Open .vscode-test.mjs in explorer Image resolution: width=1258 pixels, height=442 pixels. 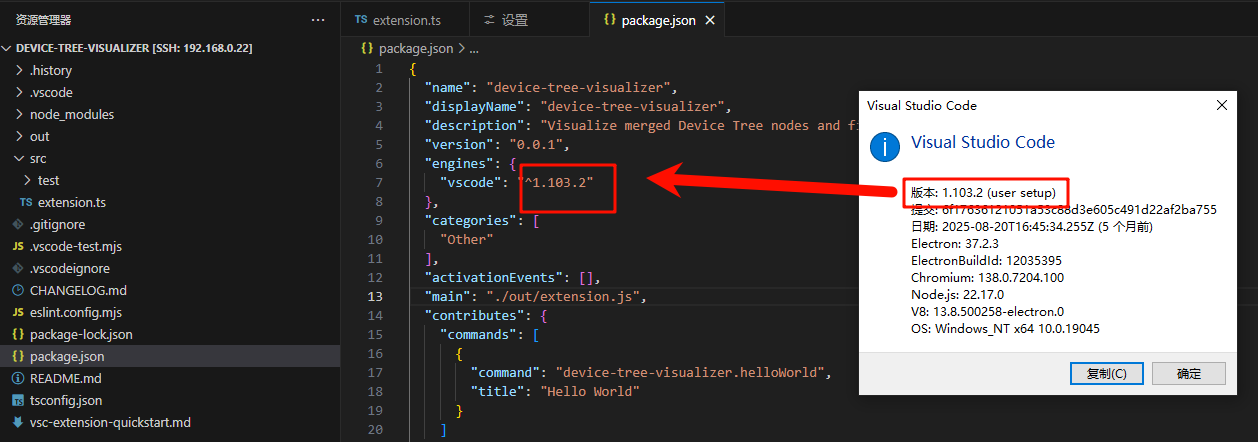click(x=76, y=246)
